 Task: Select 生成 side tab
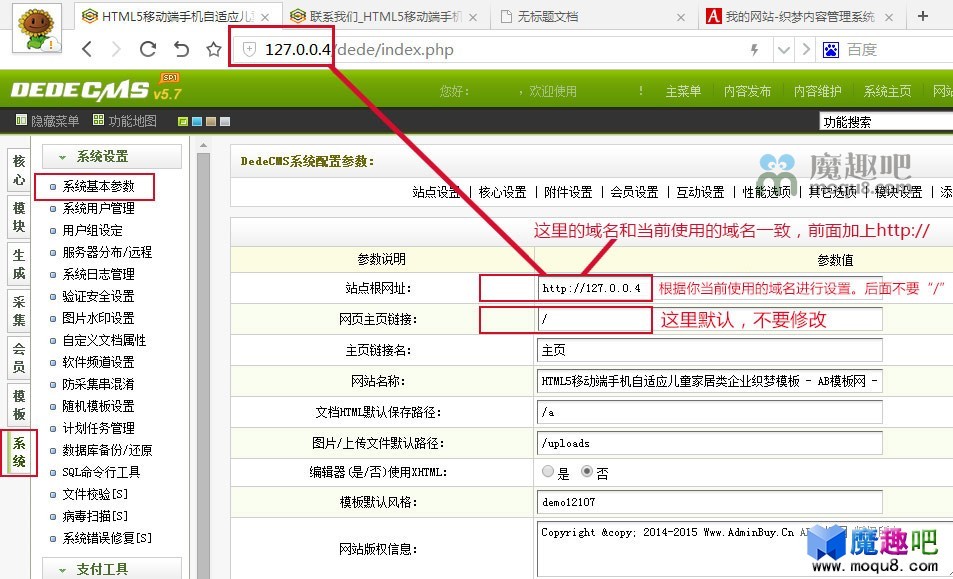19,264
